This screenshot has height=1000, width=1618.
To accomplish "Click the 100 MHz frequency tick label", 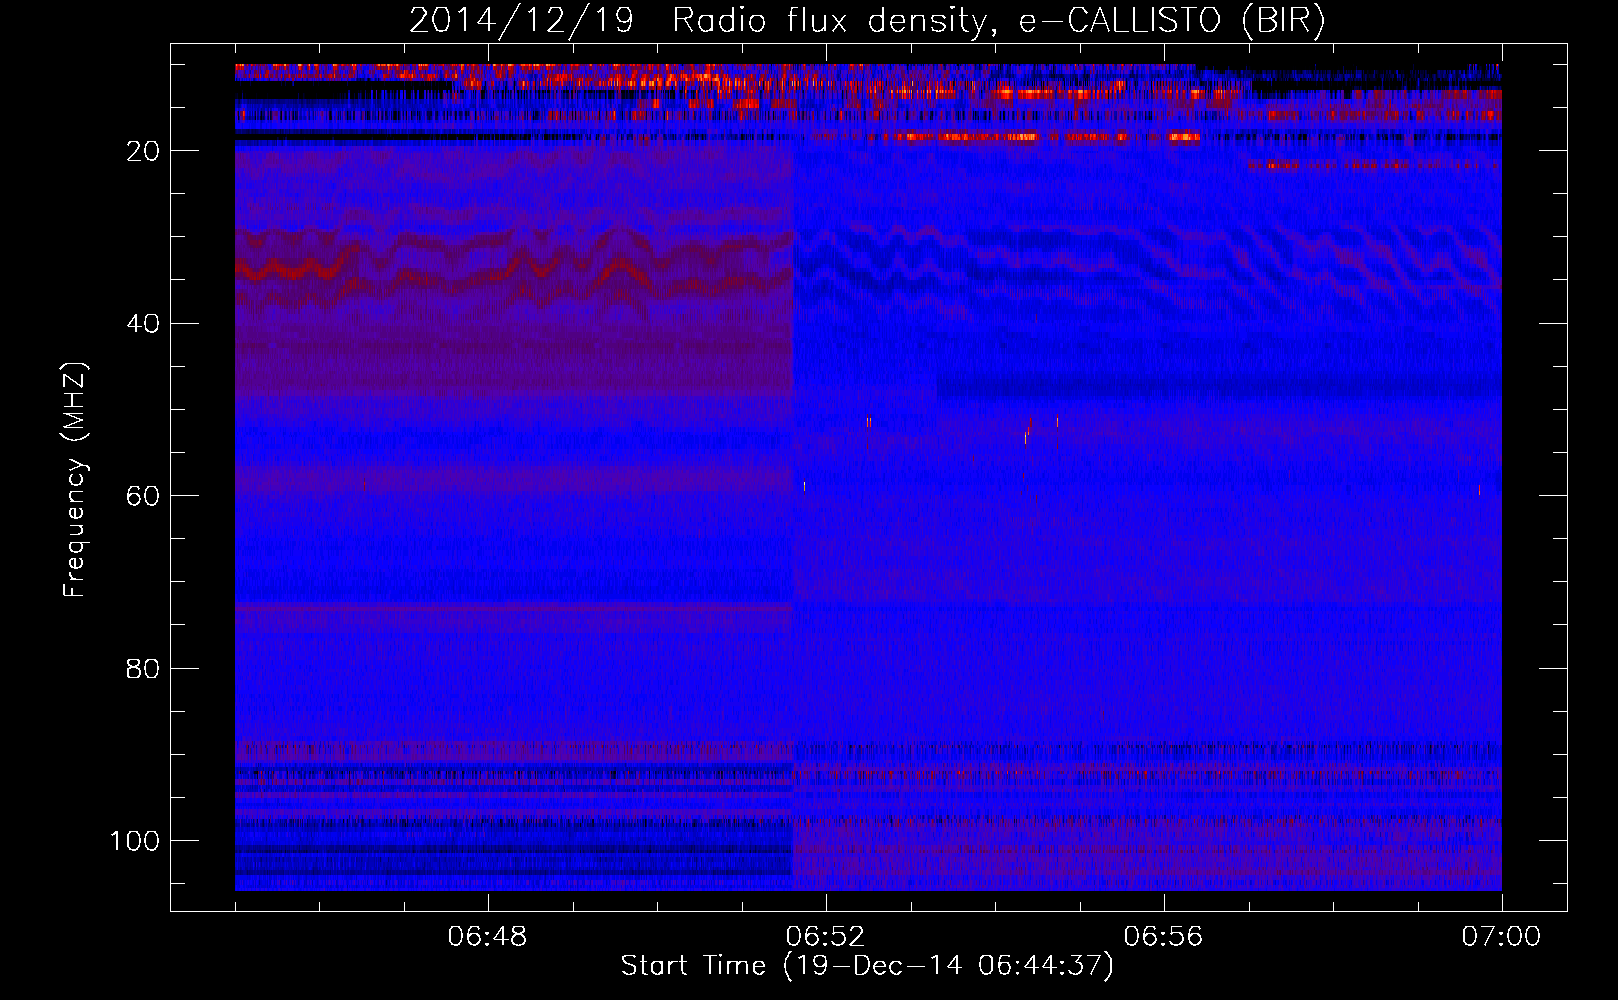I will point(135,841).
